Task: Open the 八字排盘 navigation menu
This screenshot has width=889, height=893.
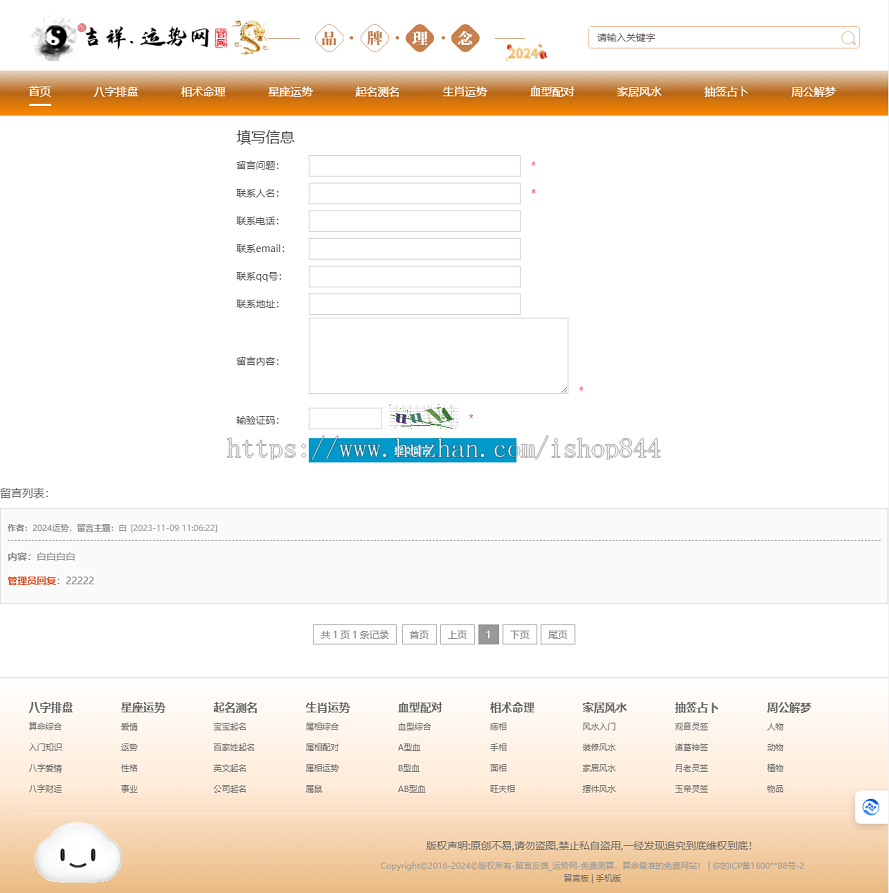Action: point(116,92)
